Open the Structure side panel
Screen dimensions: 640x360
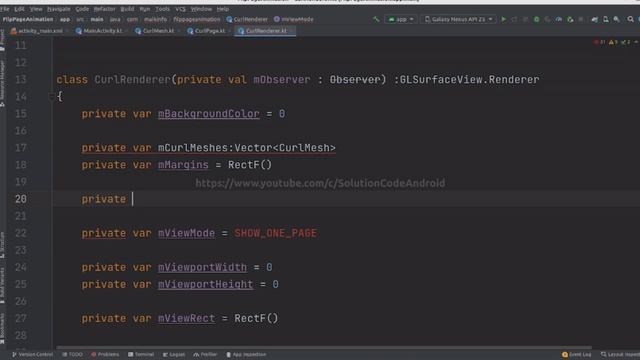point(2,244)
